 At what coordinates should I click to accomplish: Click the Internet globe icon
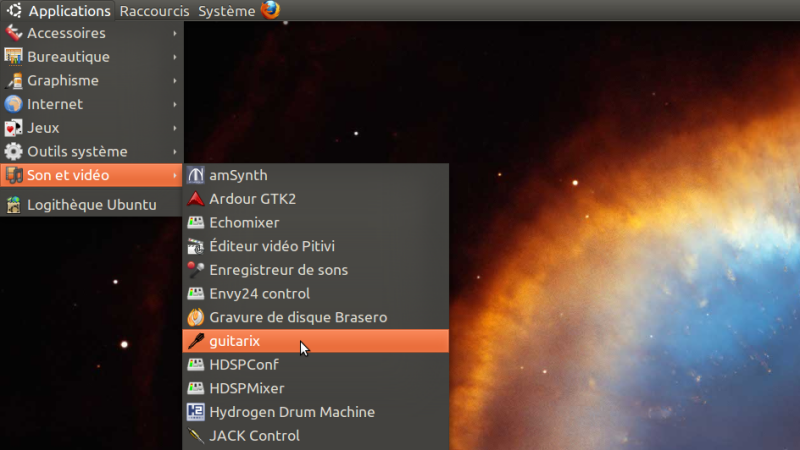click(13, 104)
